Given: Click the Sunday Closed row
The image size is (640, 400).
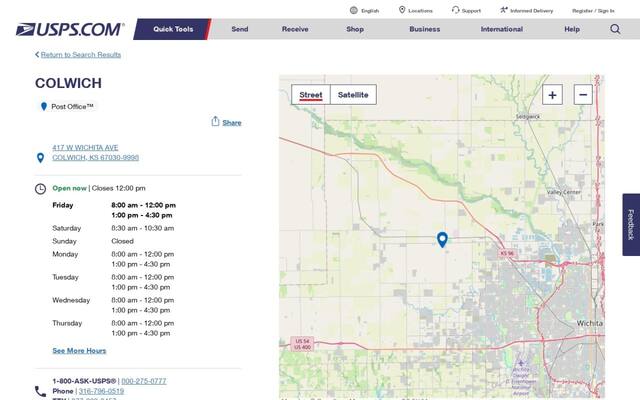Looking at the screenshot, I should point(93,241).
